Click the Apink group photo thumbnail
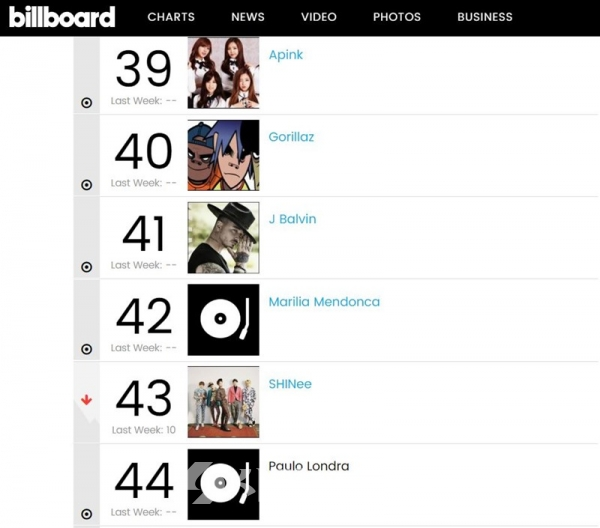The height and width of the screenshot is (528, 600). click(223, 73)
